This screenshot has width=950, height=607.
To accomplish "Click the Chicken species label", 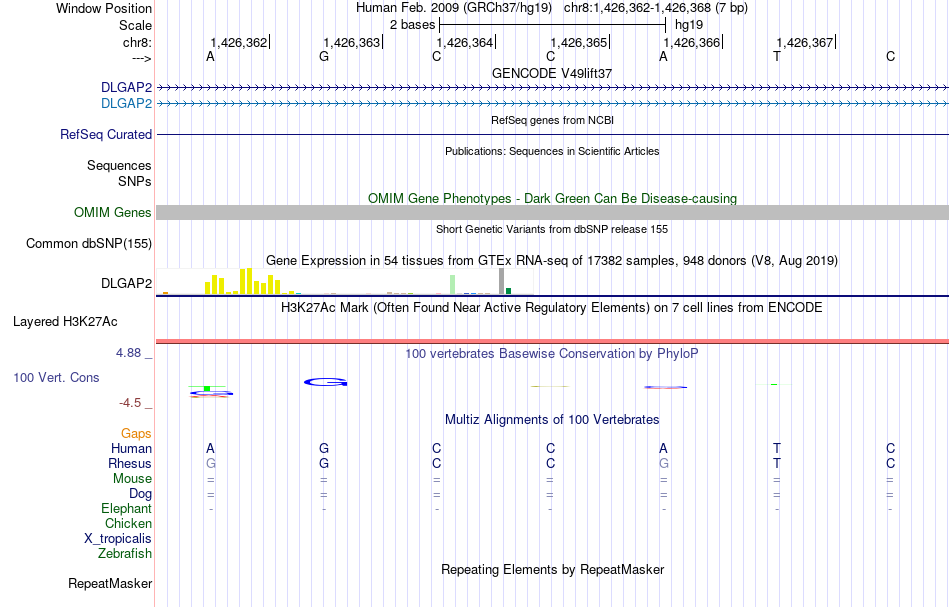I will pyautogui.click(x=128, y=523).
